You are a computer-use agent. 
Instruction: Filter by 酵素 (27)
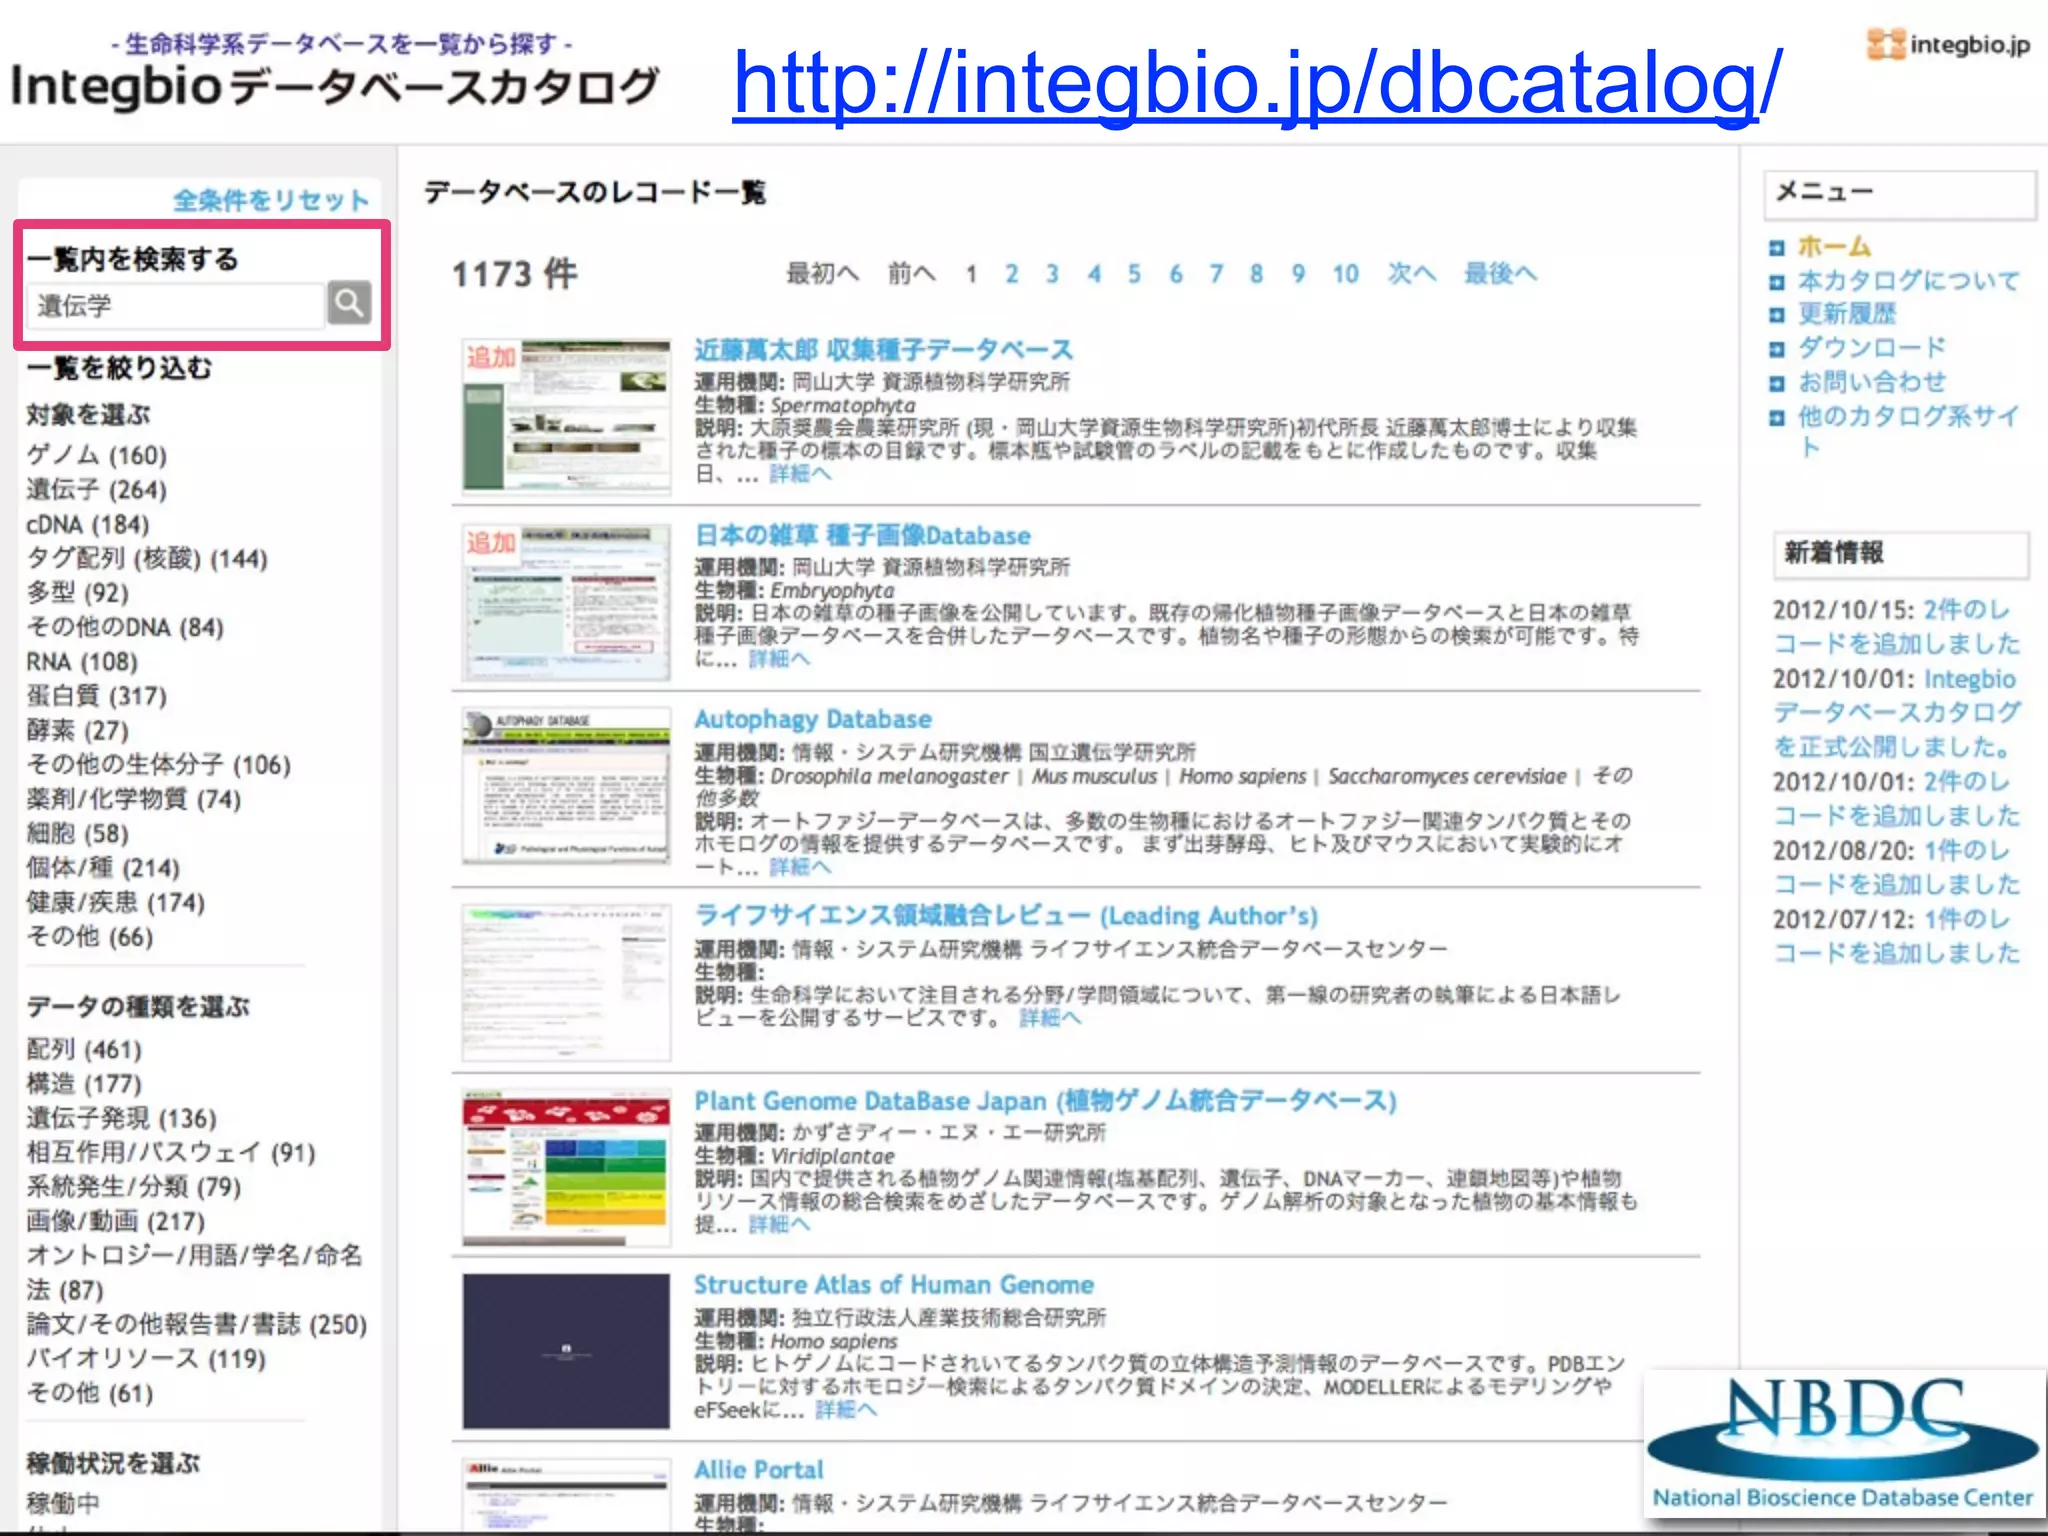(78, 730)
